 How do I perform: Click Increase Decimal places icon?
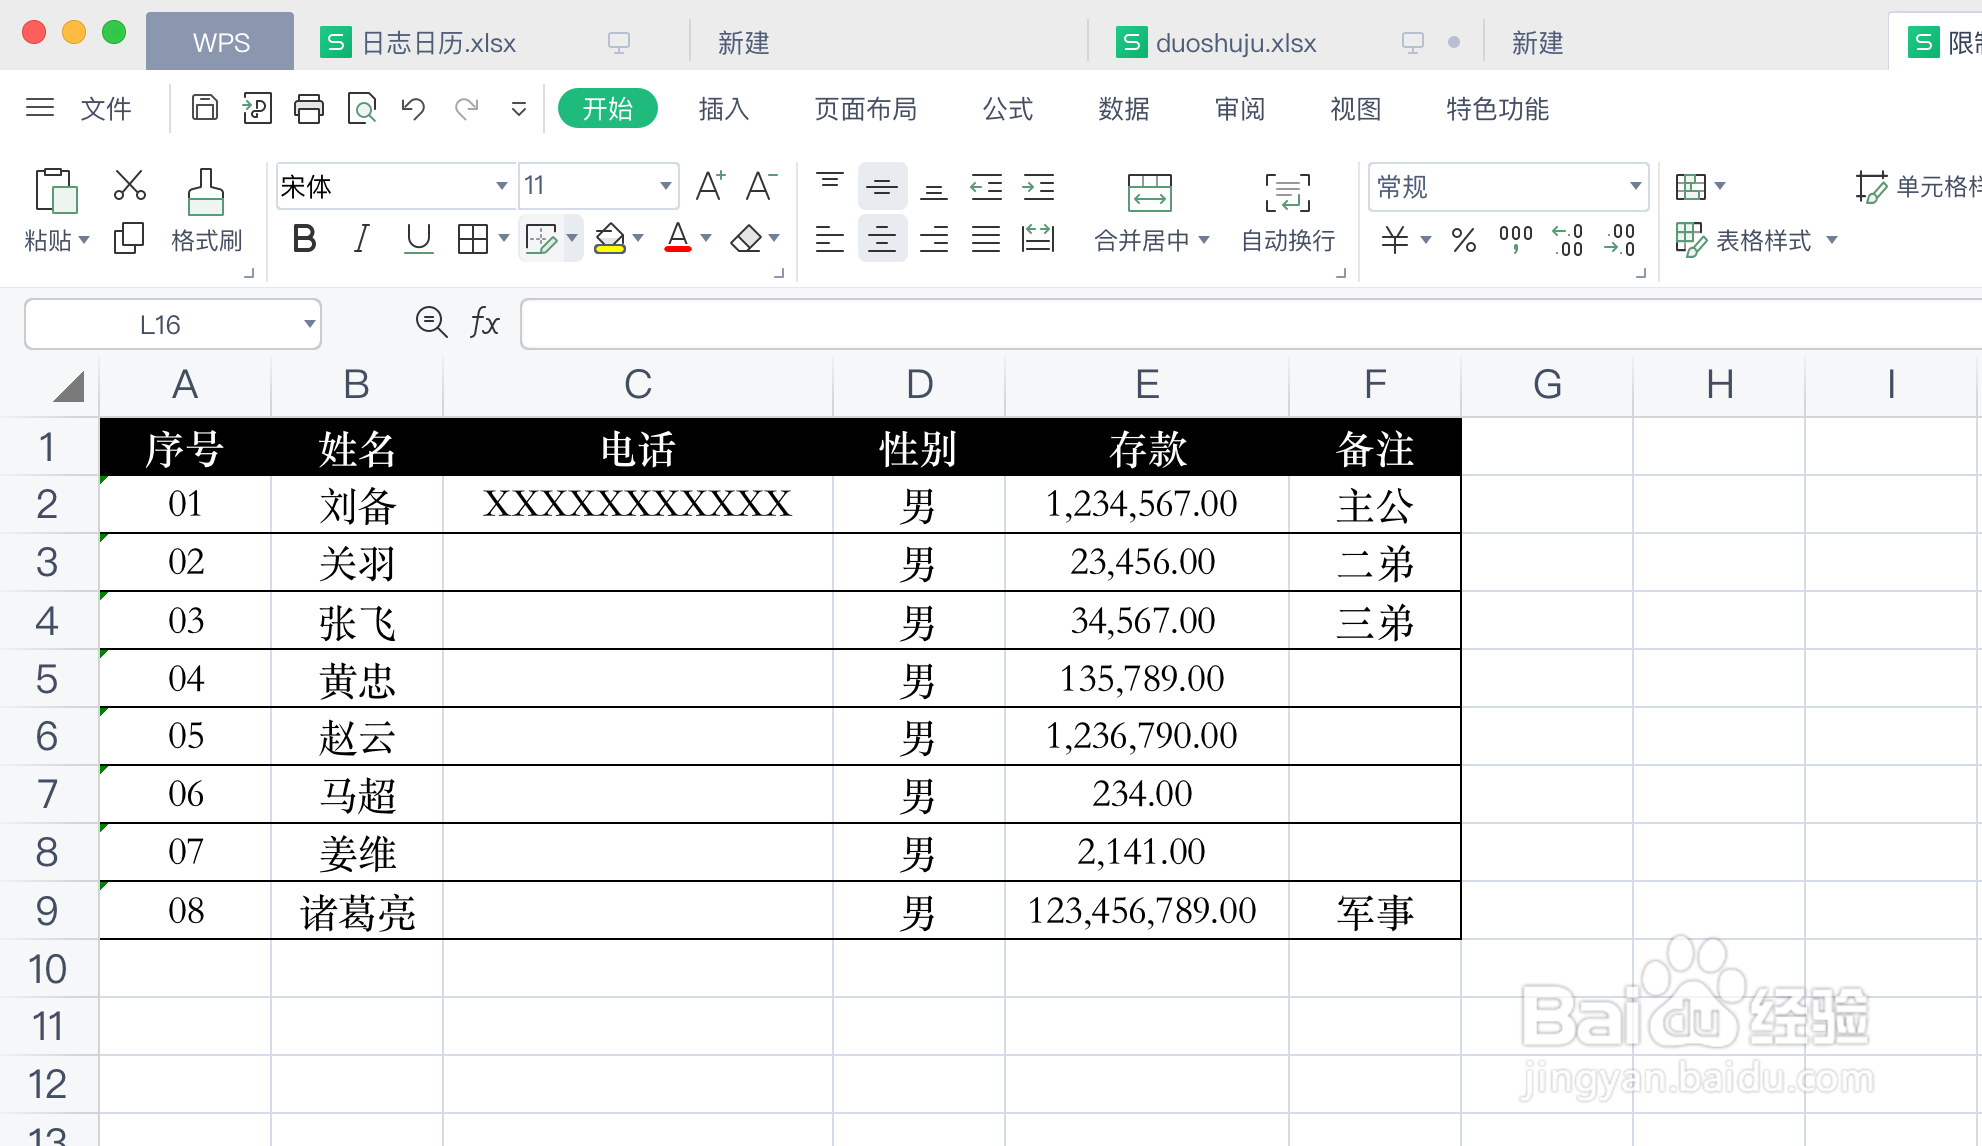[x=1567, y=240]
